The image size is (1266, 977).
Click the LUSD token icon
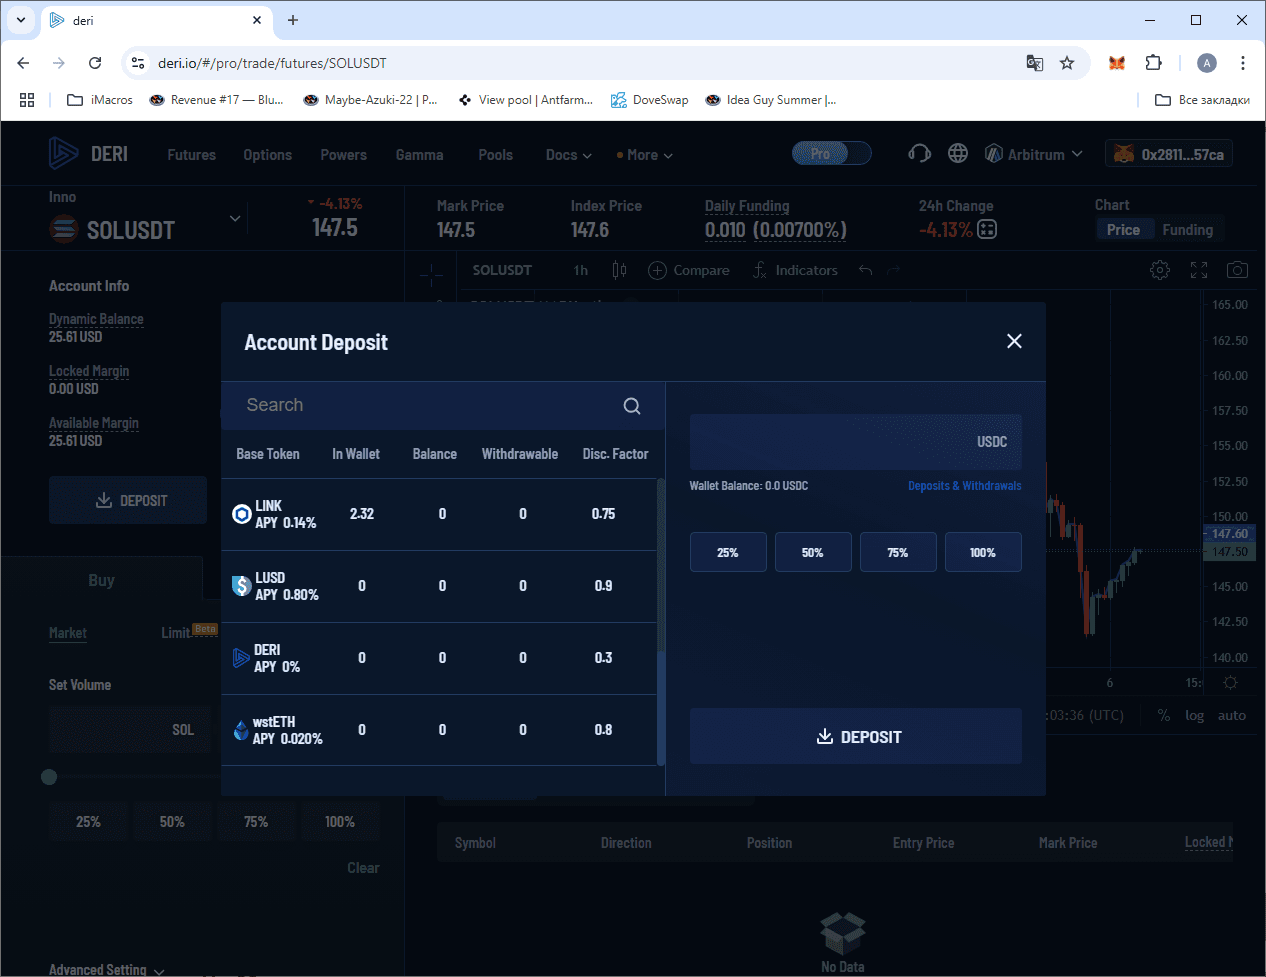[241, 586]
